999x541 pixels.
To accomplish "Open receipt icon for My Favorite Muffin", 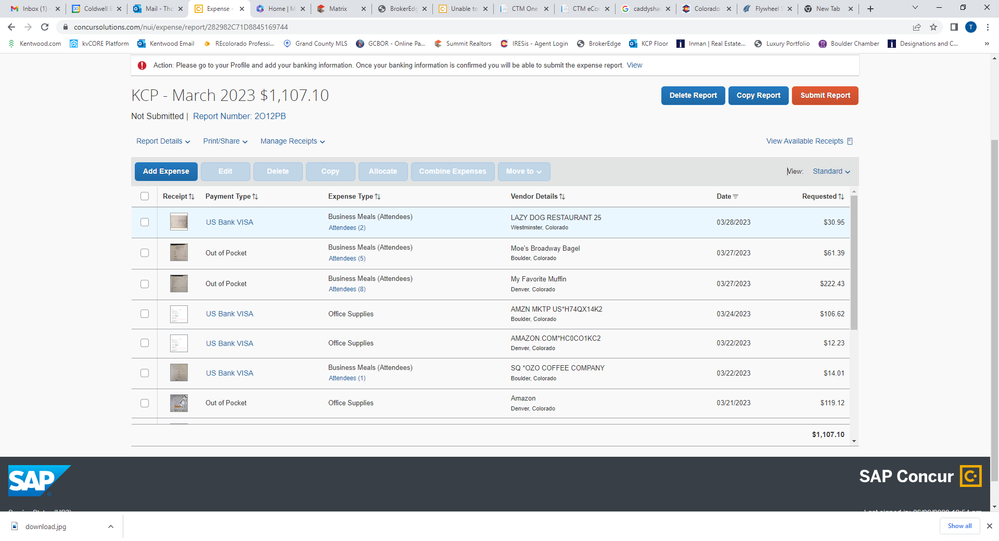I will coord(178,284).
